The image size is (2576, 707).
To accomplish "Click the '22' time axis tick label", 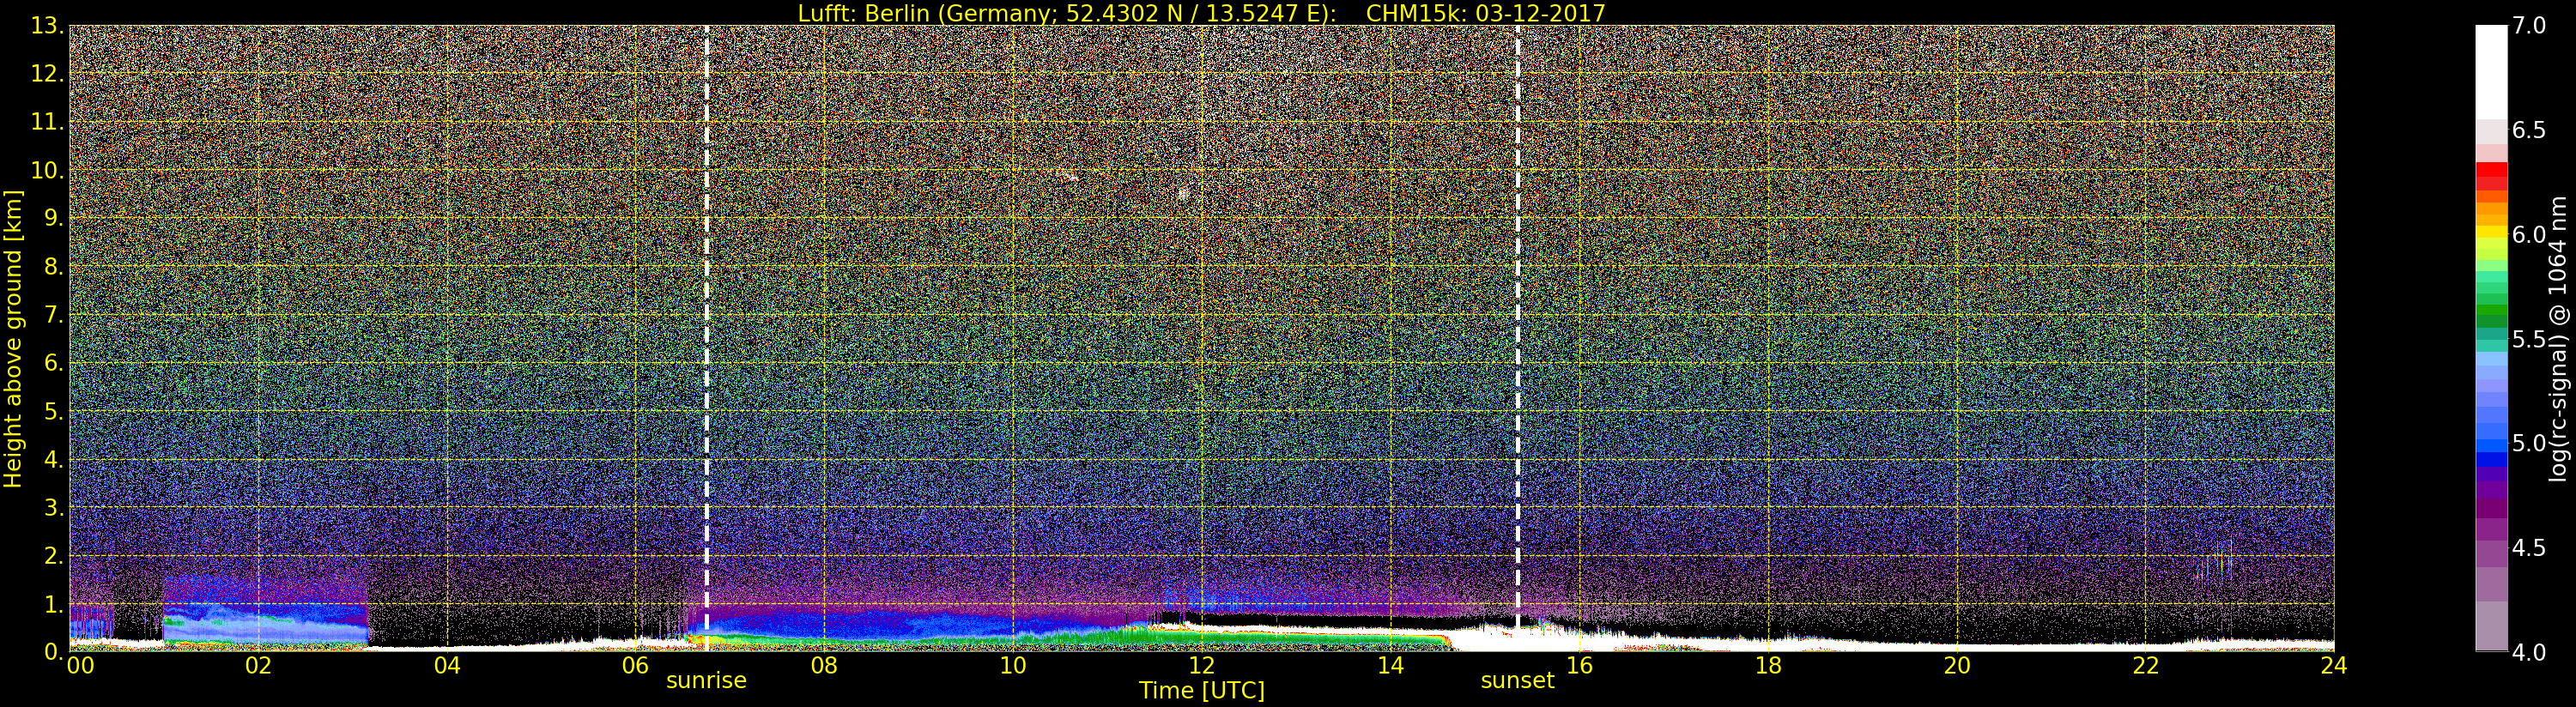I will pos(2146,666).
